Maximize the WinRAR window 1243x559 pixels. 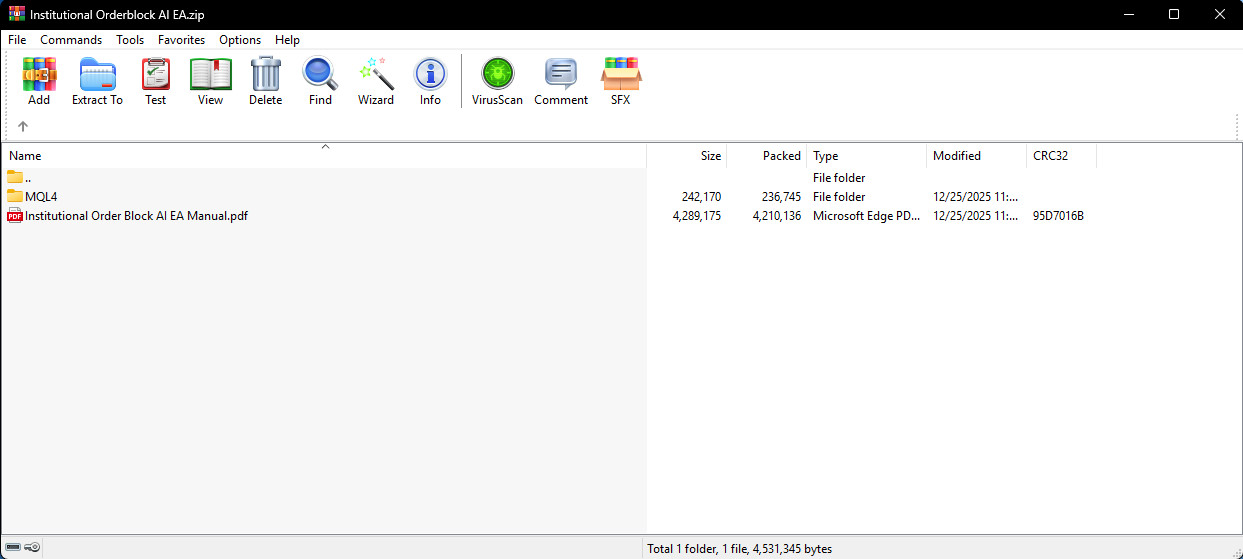(x=1174, y=14)
